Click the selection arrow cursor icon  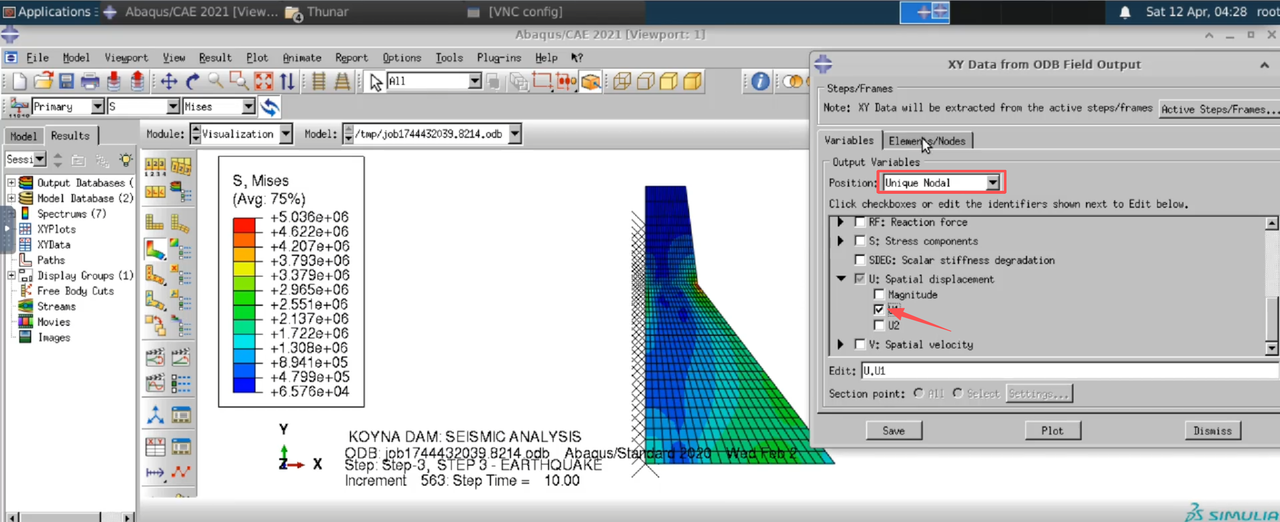pos(376,82)
